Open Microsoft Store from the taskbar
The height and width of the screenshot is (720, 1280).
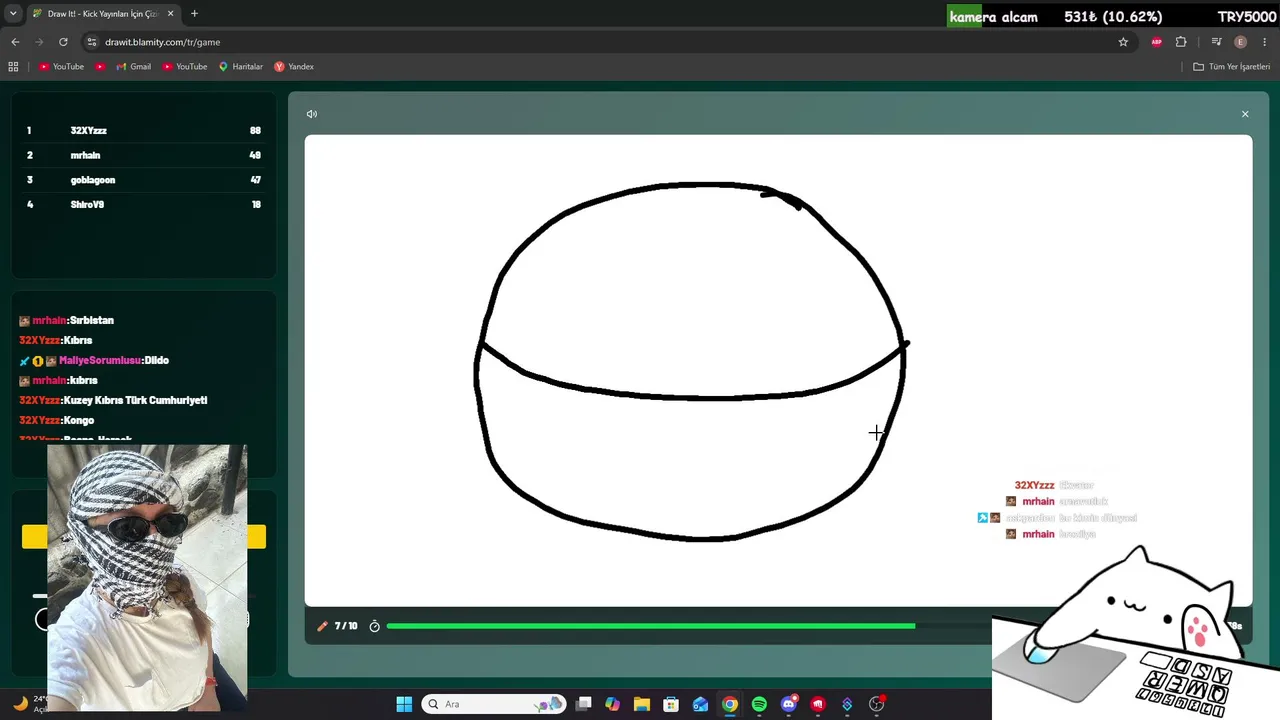tap(671, 704)
